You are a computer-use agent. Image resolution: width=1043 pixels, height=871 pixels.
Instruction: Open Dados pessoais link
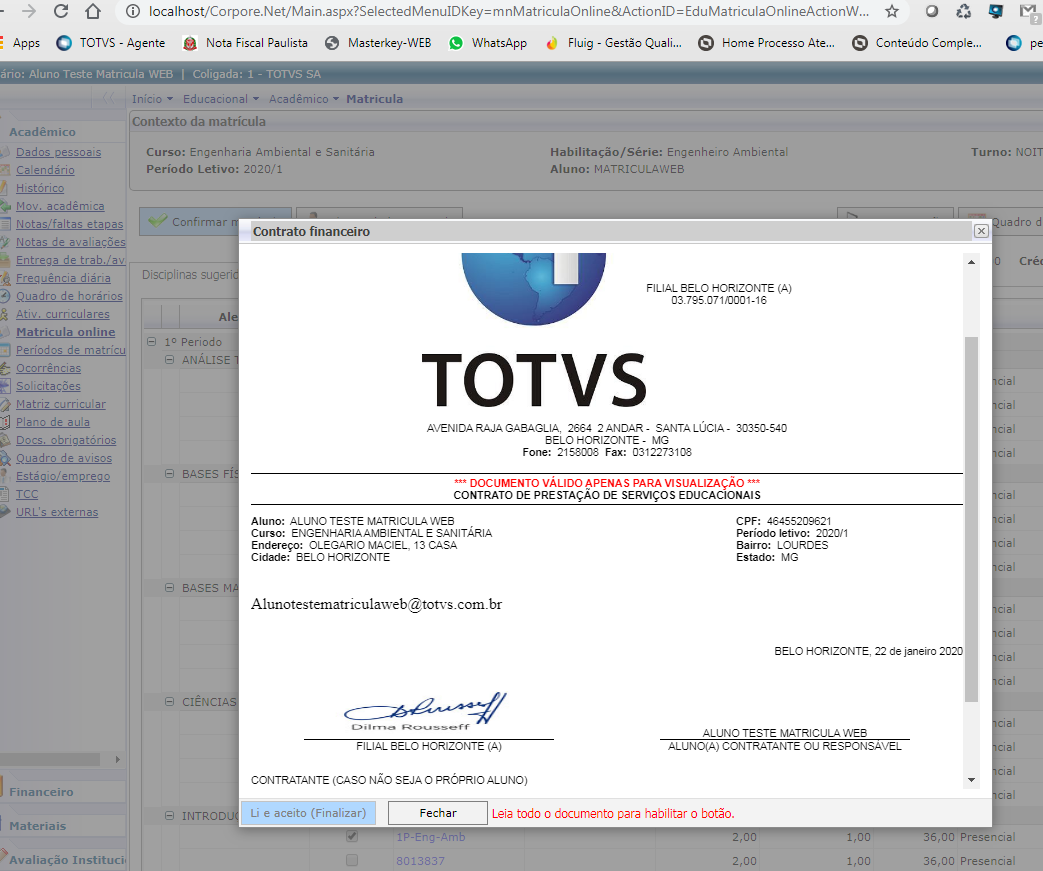pos(59,152)
